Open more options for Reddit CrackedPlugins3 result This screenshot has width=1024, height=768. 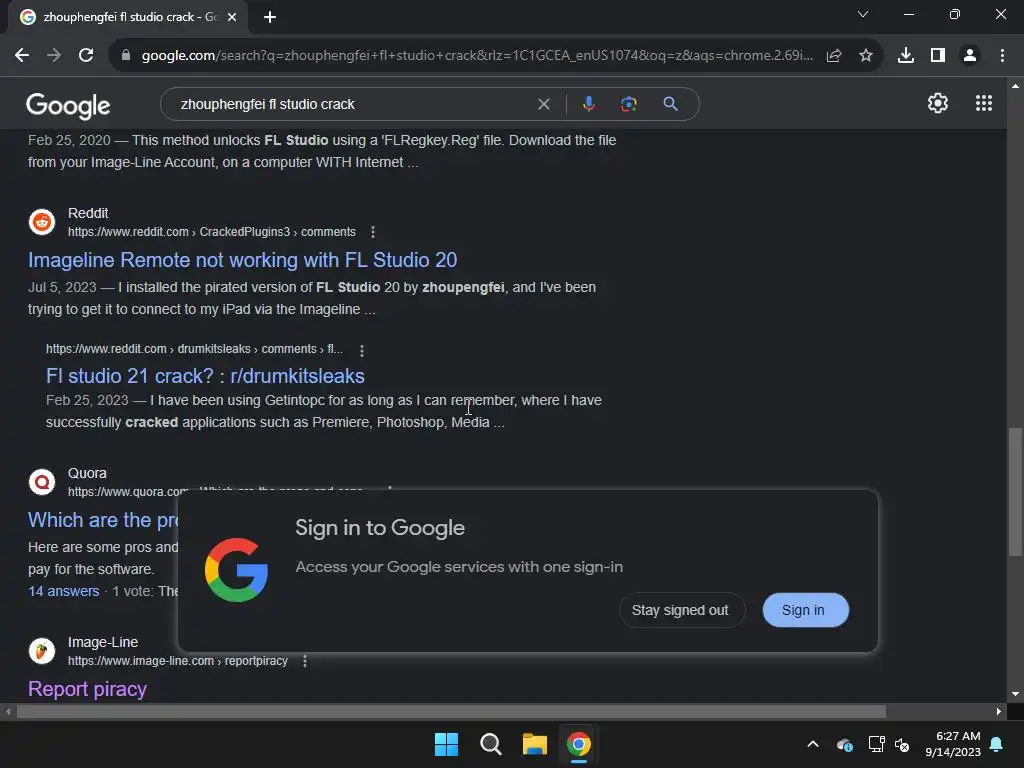pos(372,232)
